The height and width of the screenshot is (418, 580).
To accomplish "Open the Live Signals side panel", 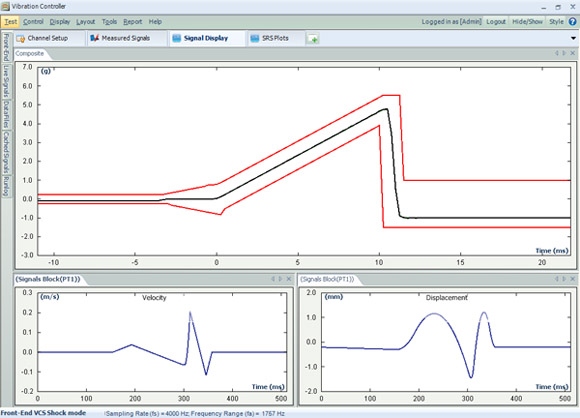I will (x=6, y=81).
